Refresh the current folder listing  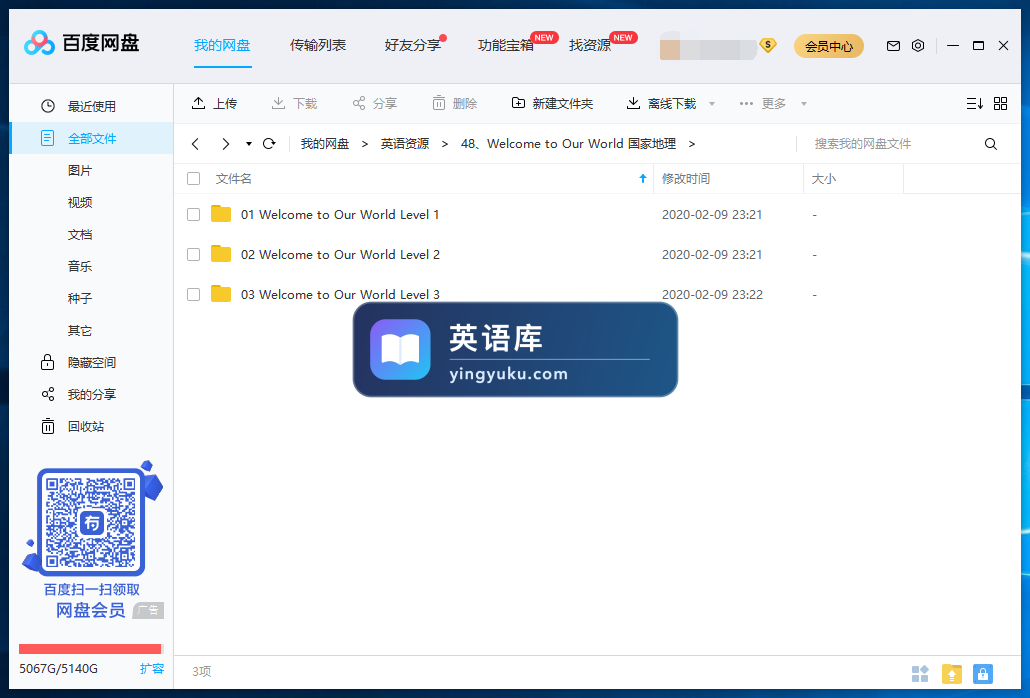pyautogui.click(x=269, y=144)
